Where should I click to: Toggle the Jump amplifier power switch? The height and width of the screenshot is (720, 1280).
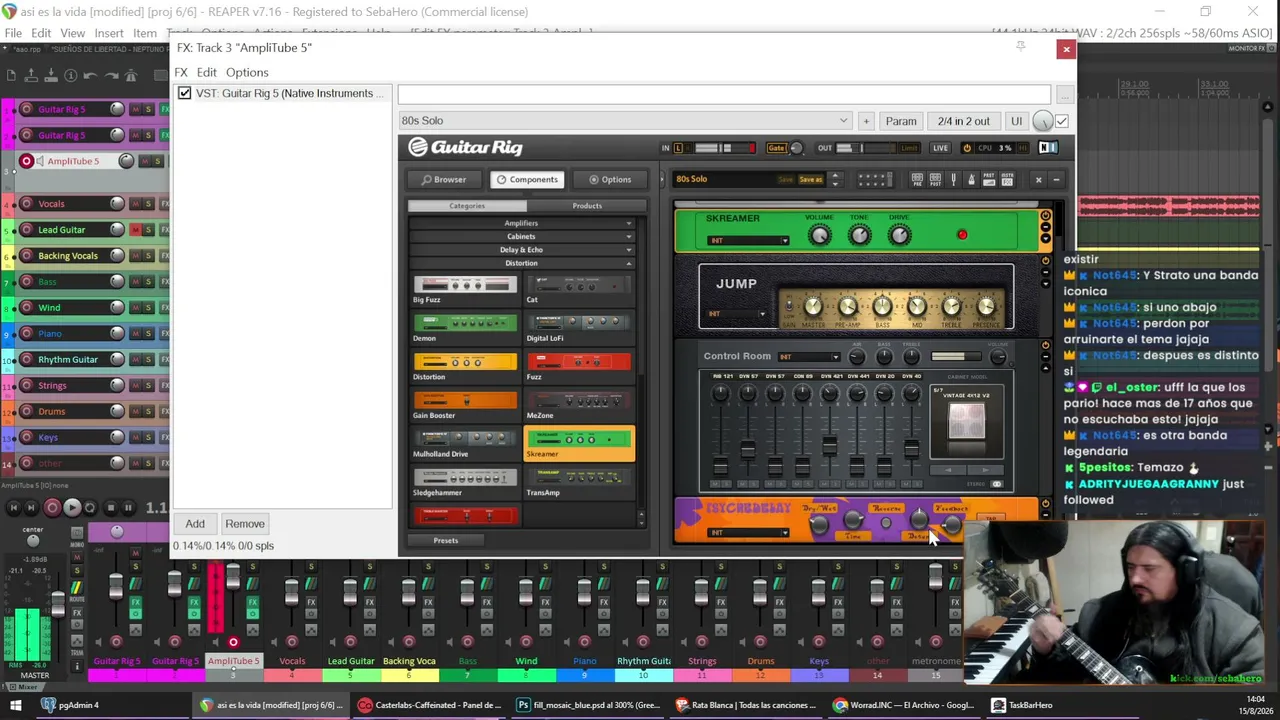click(x=1045, y=261)
